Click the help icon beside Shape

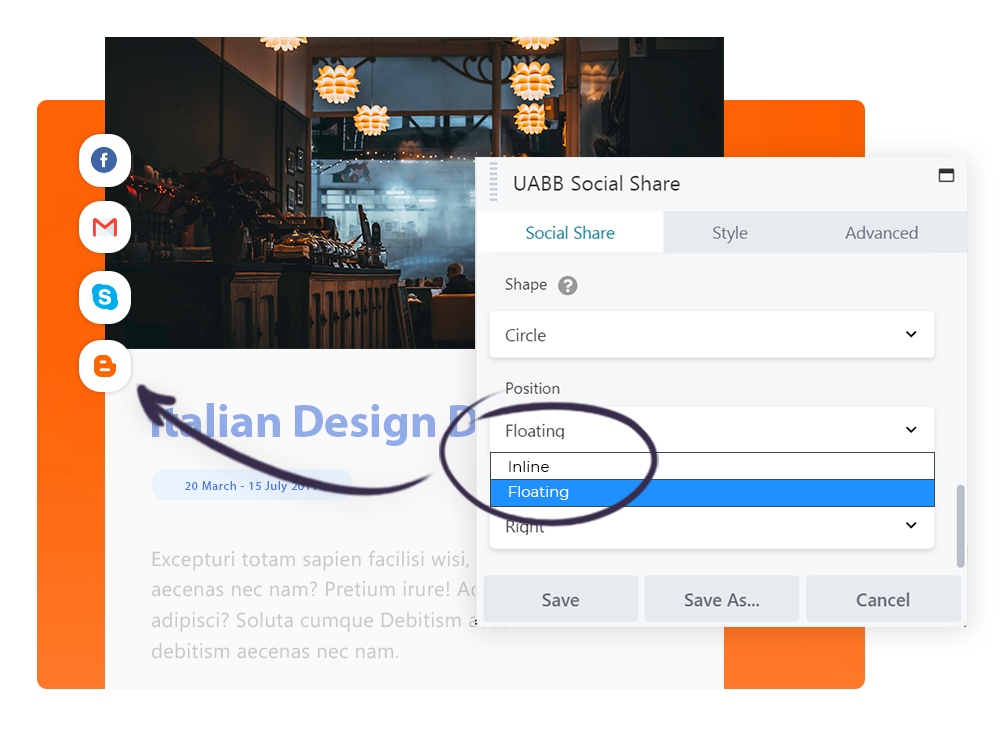pyautogui.click(x=567, y=286)
